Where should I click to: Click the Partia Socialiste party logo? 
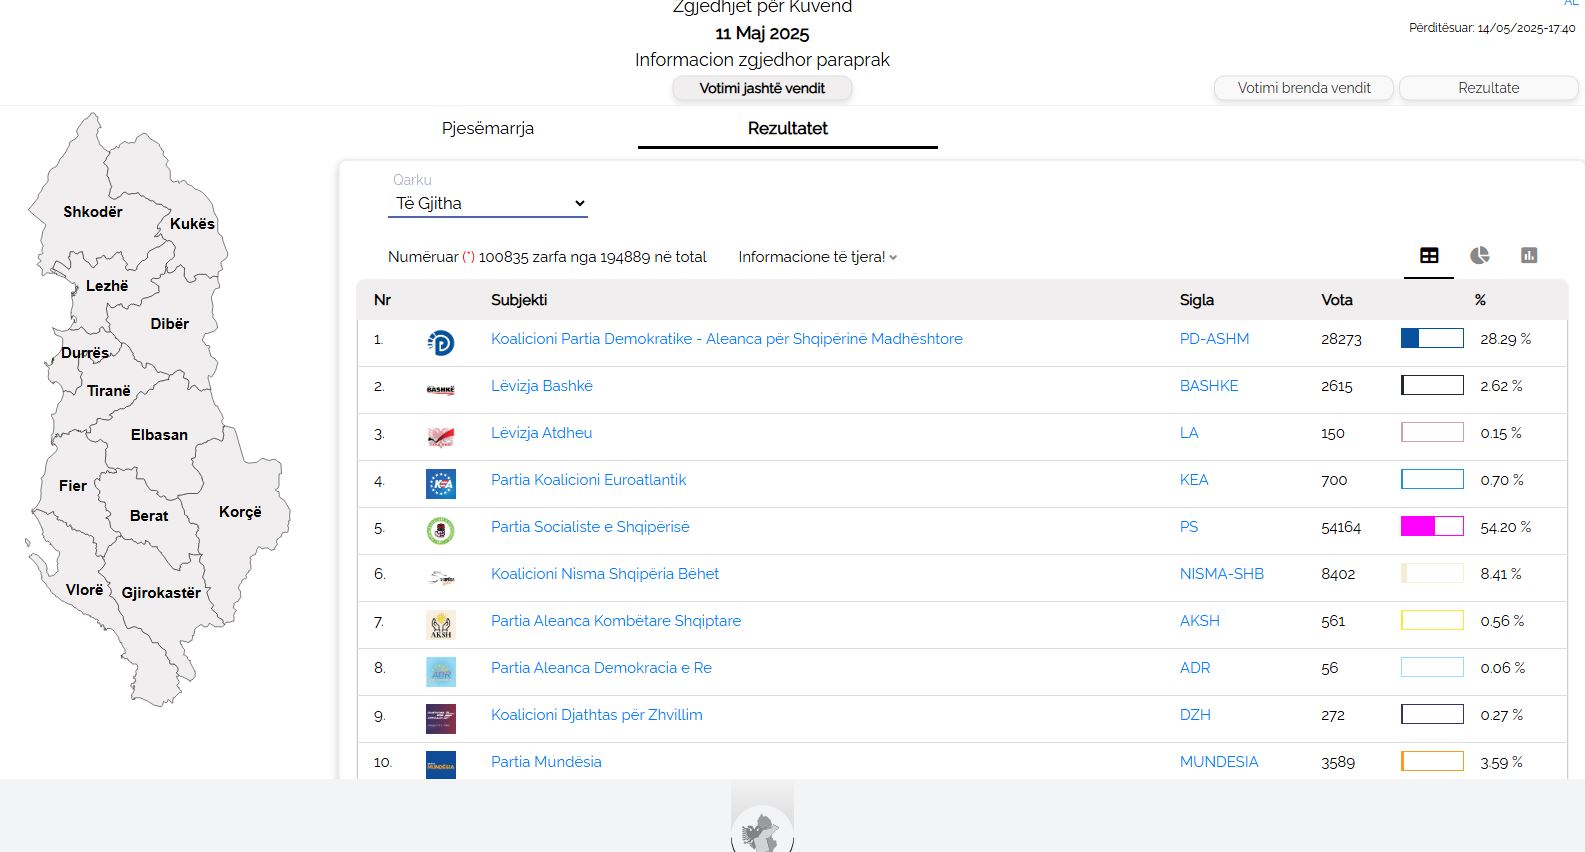(x=440, y=530)
